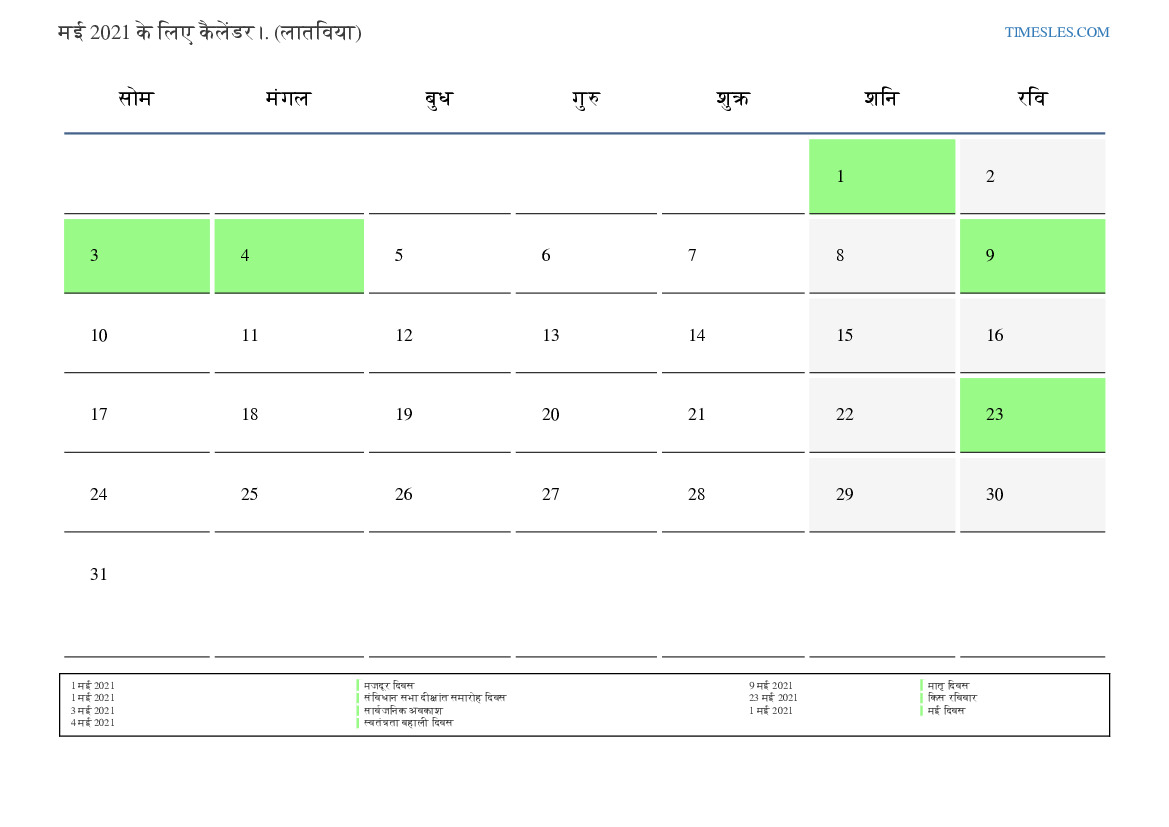Screen dimensions: 1169x827
Task: Select the highlighted date 4
Action: (x=288, y=255)
